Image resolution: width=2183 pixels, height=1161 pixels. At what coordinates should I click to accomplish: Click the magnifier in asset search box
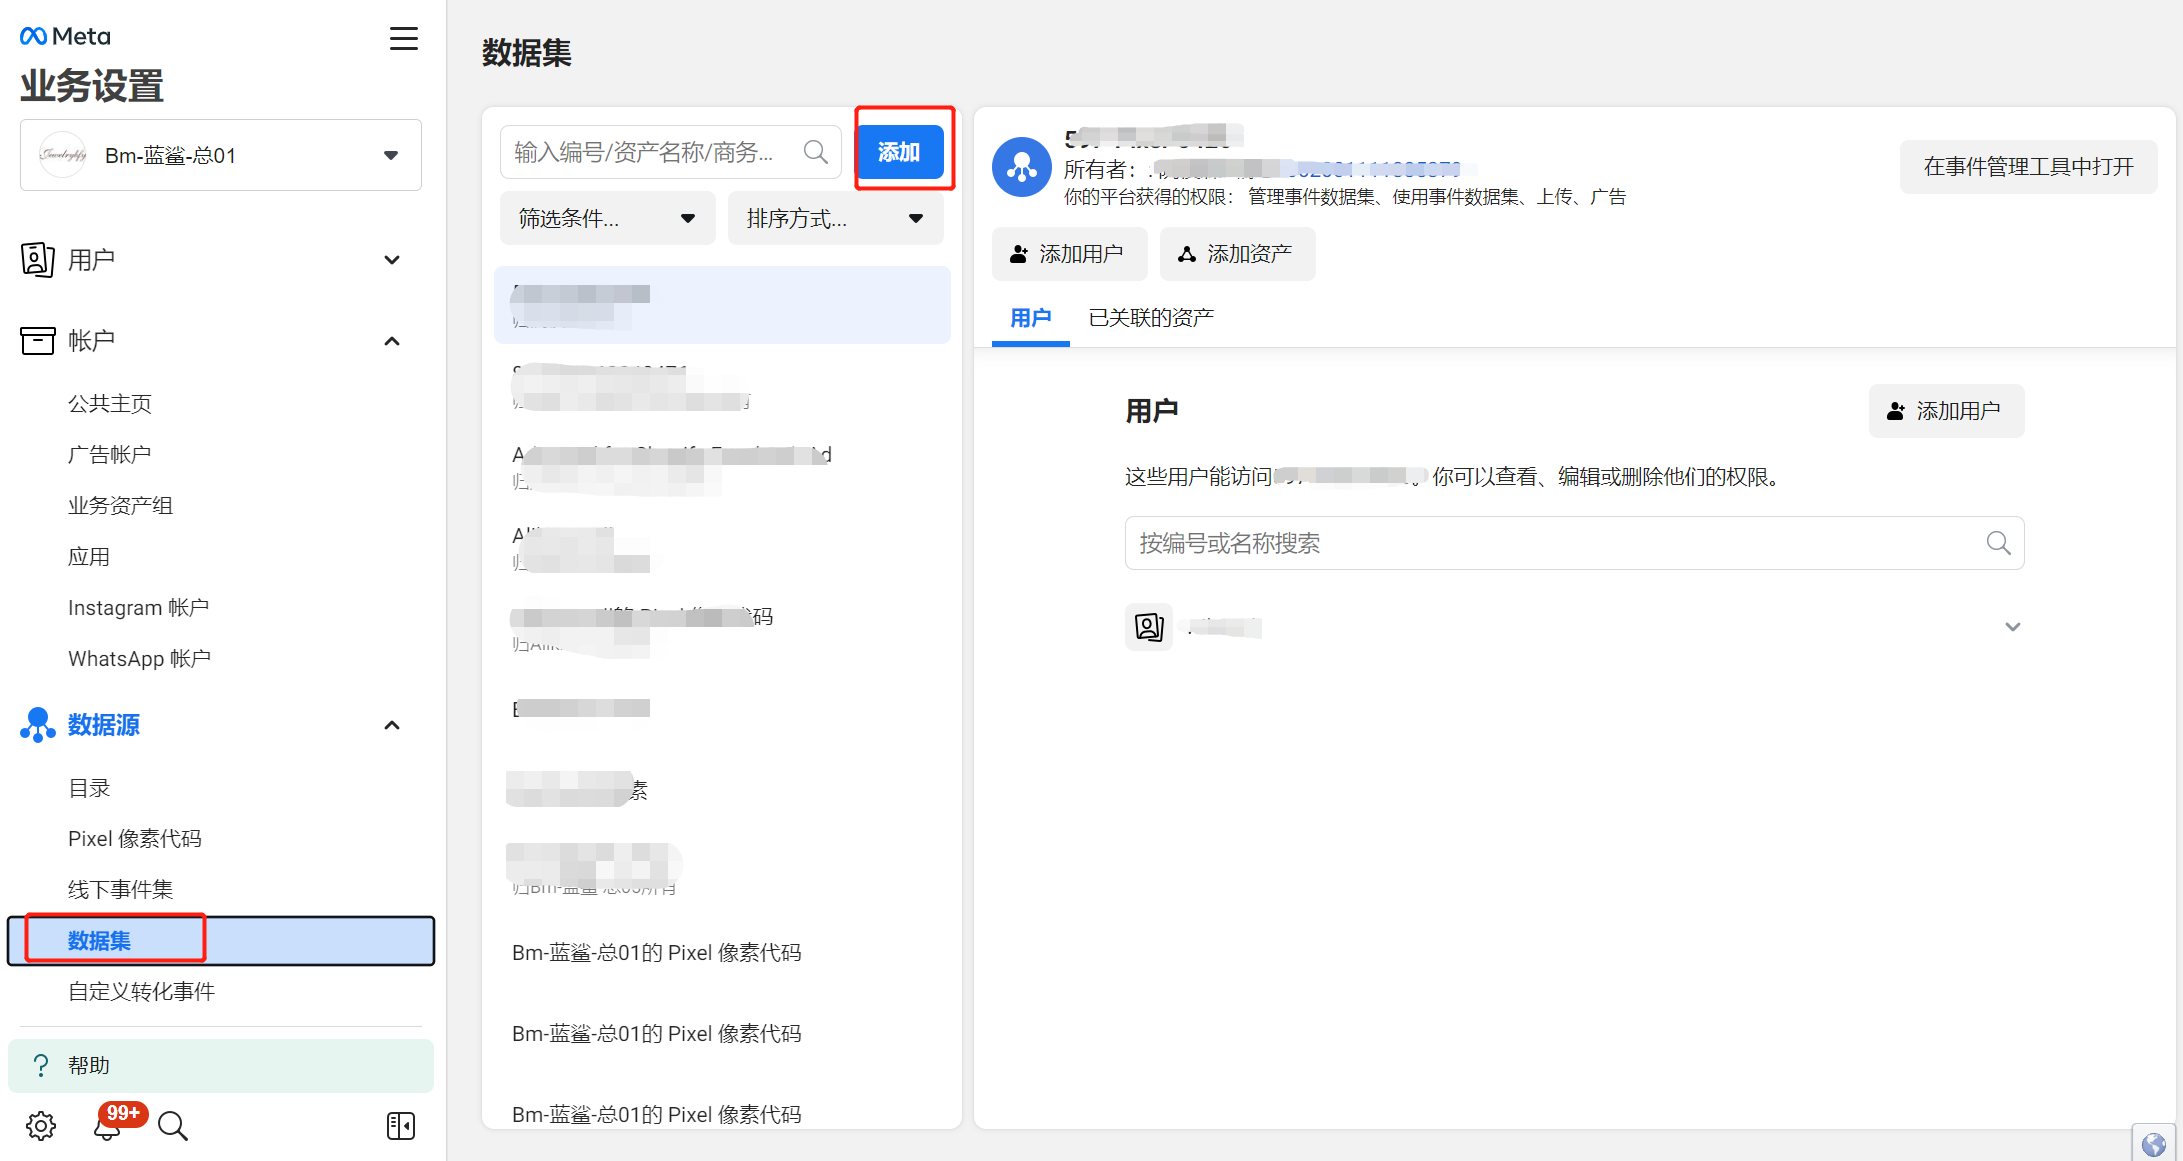[x=816, y=152]
